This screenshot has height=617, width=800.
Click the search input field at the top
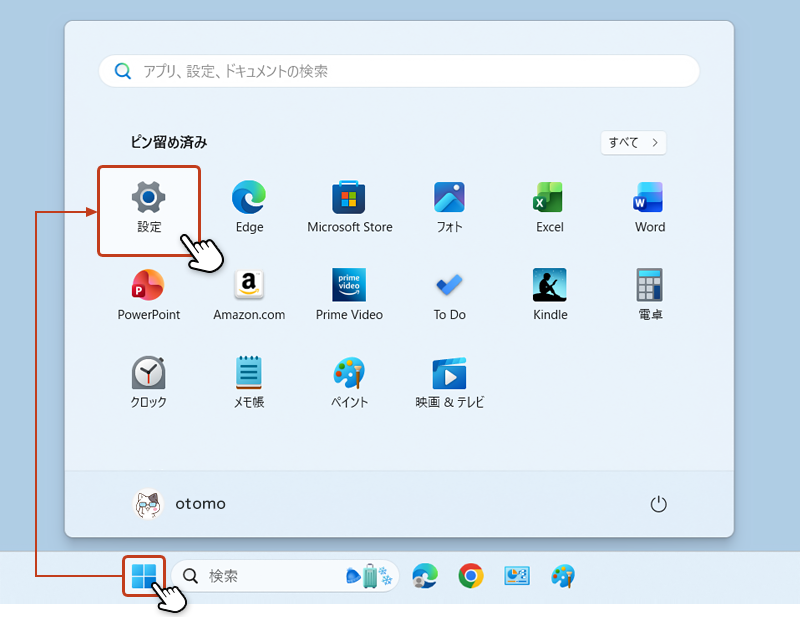coord(398,70)
